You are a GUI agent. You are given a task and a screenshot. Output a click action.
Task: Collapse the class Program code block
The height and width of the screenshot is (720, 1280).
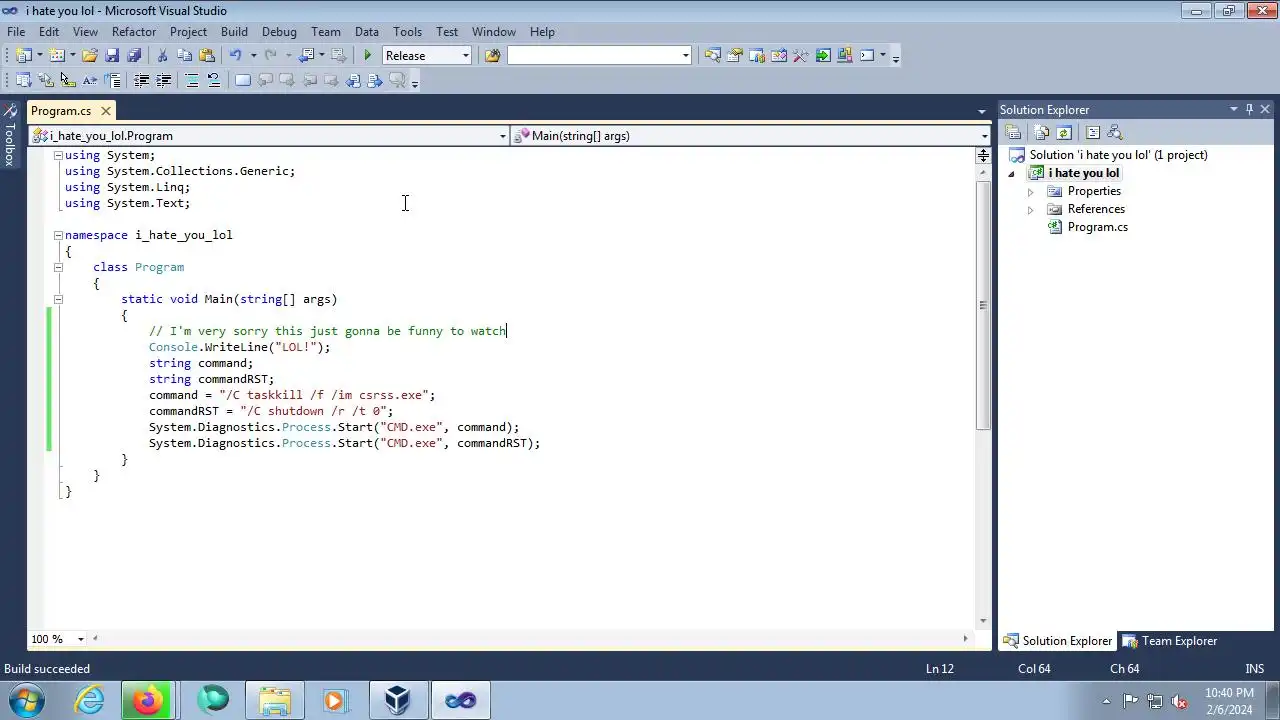58,267
